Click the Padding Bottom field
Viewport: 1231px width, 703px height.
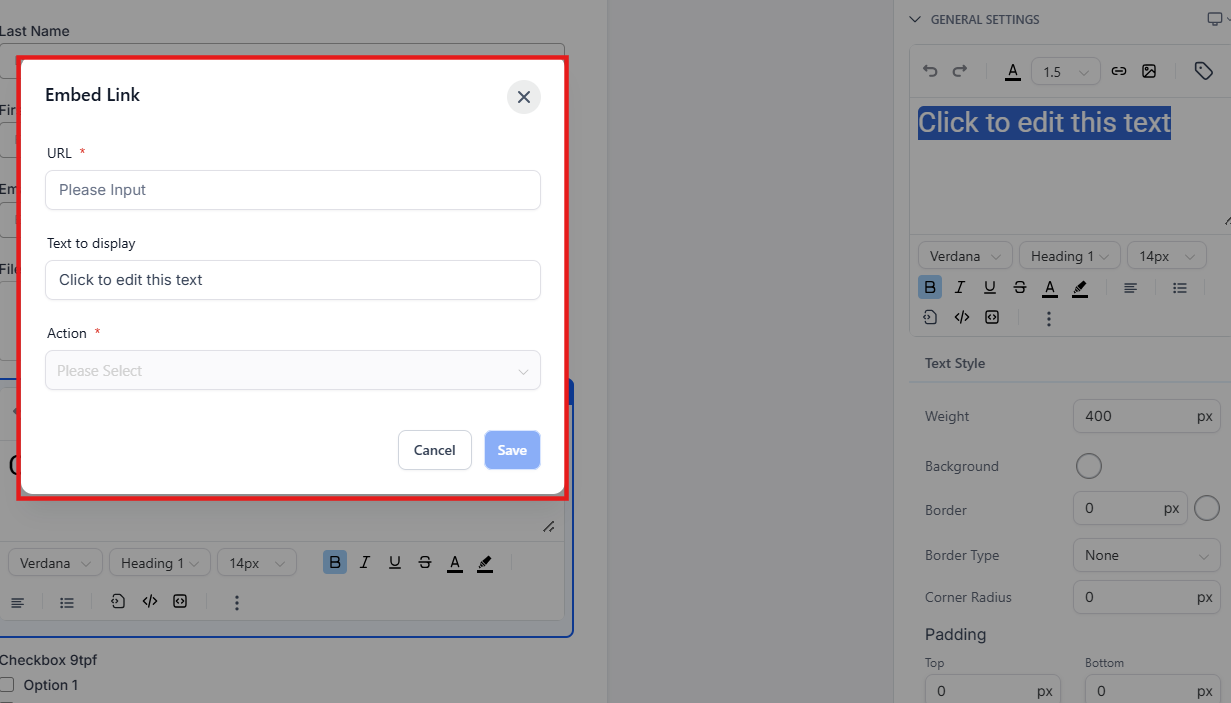[1153, 691]
